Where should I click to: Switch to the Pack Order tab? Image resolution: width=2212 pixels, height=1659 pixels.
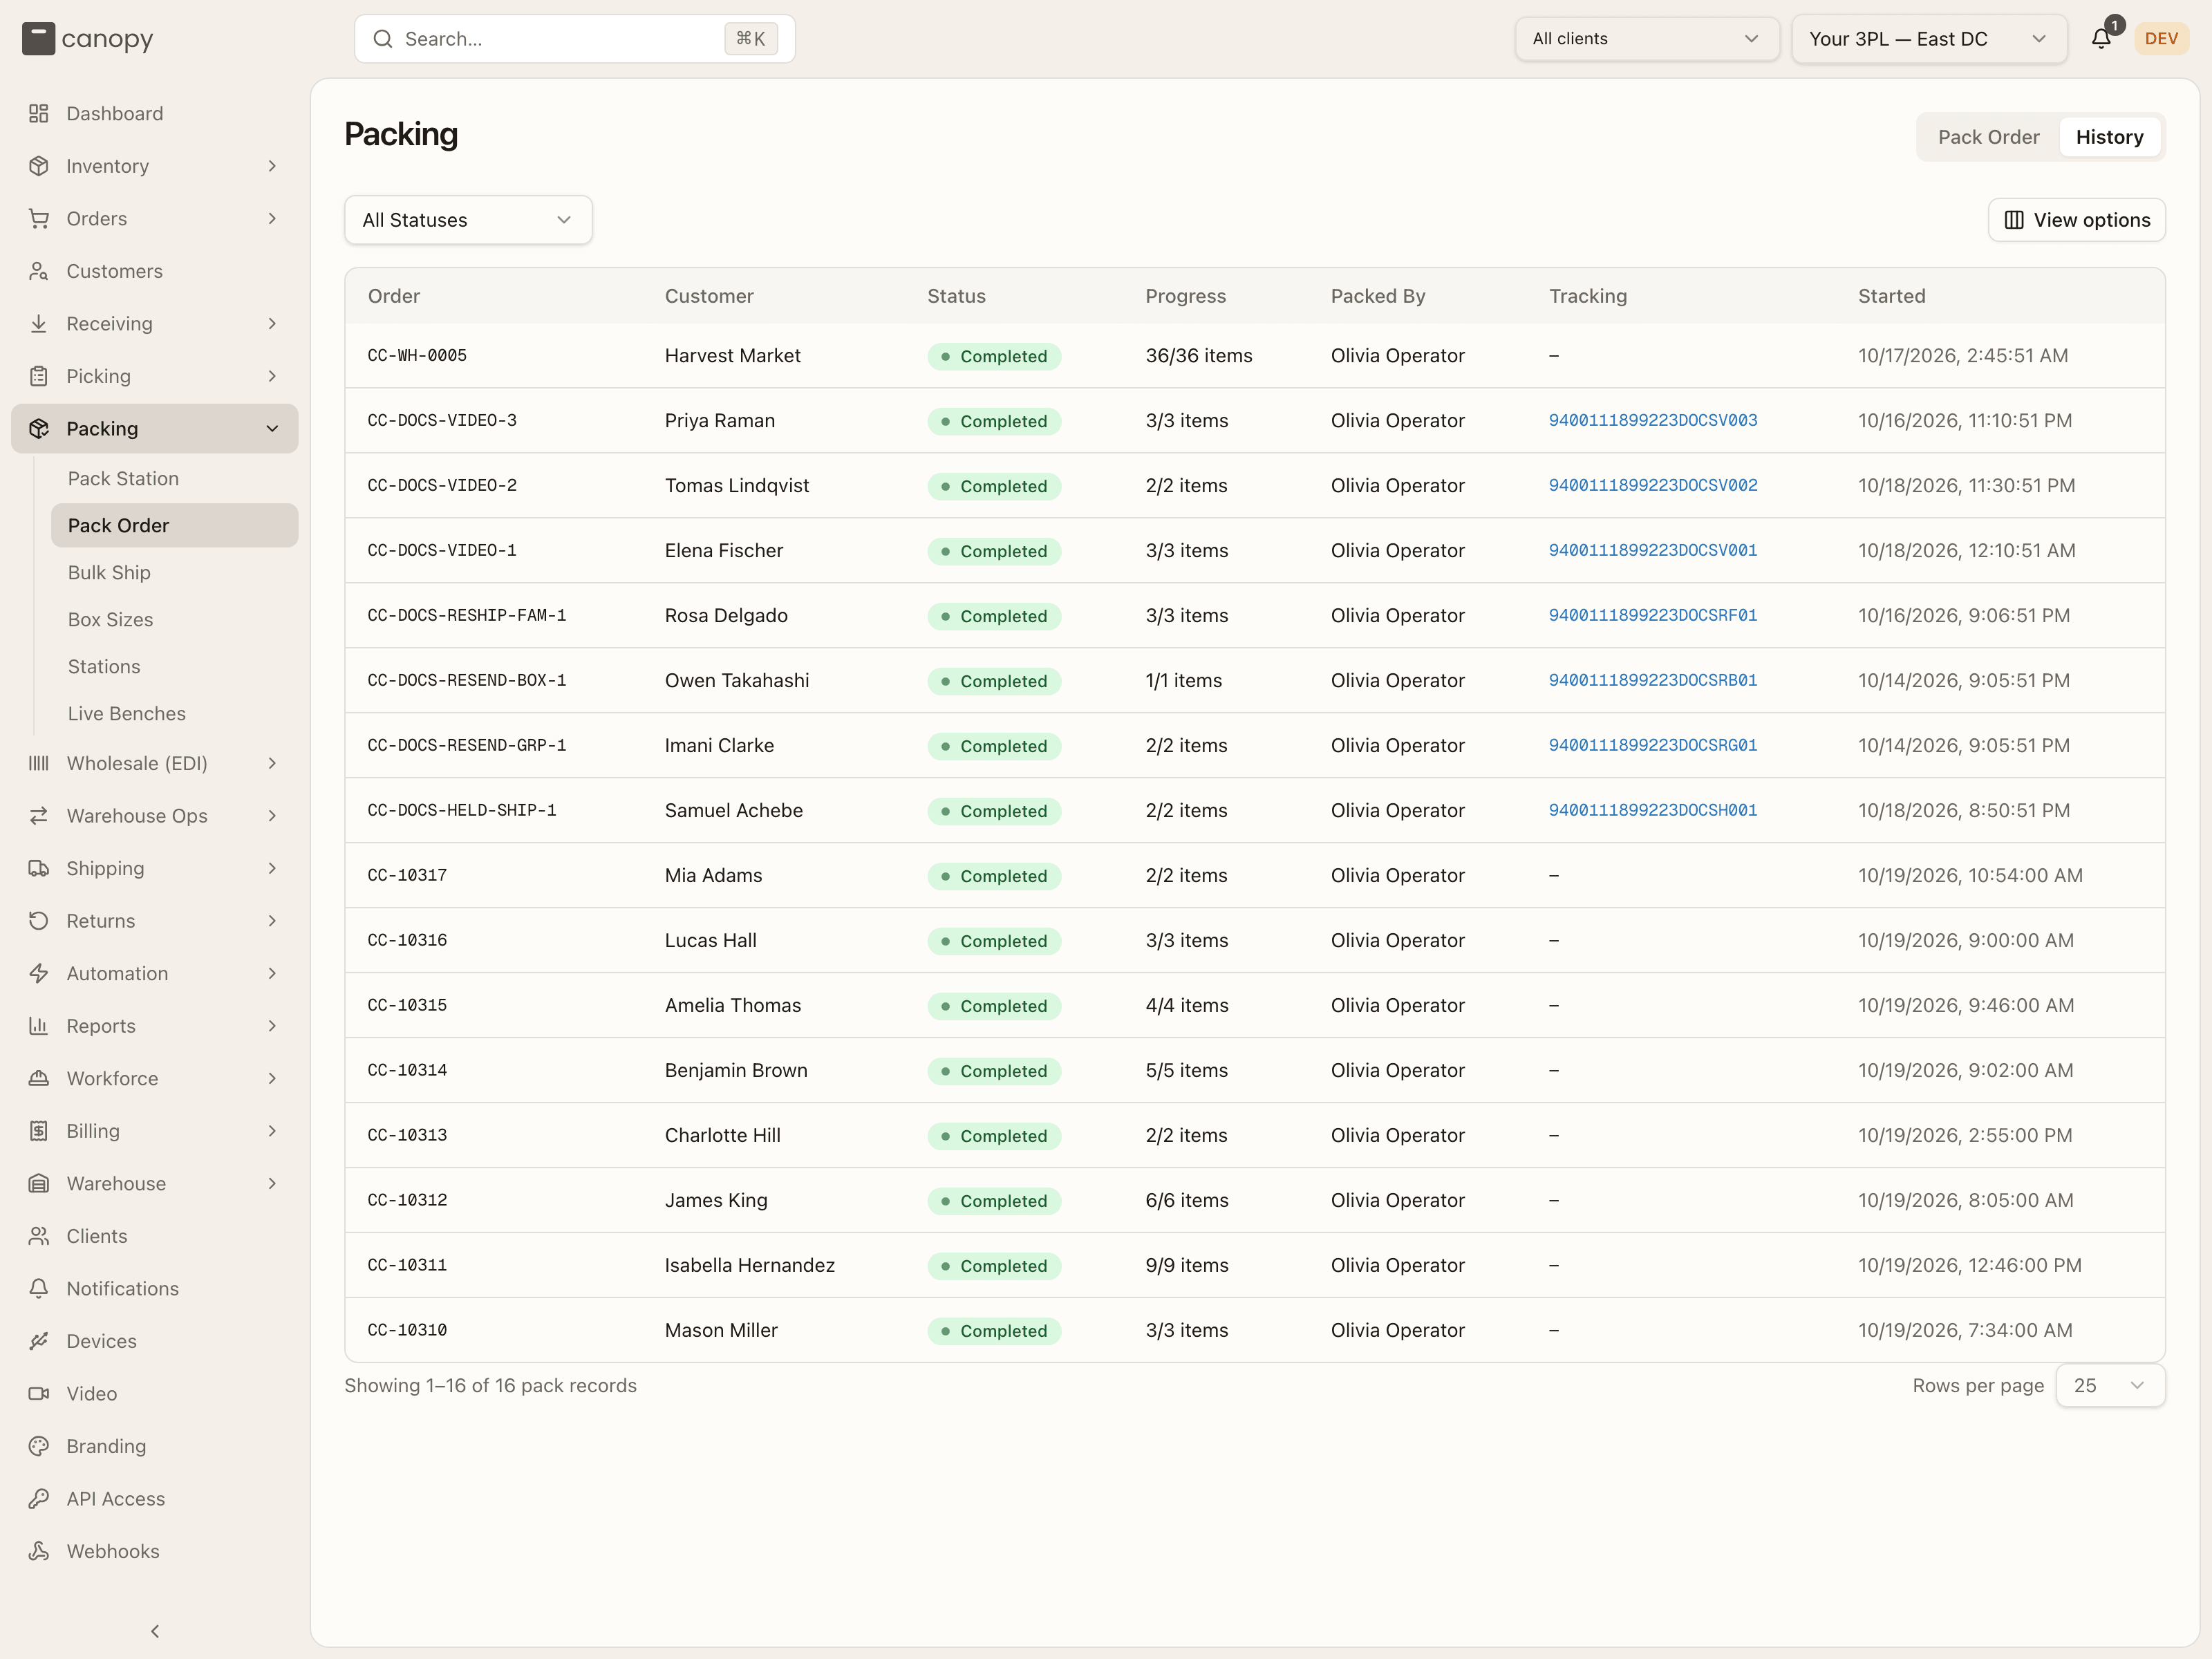coord(1988,137)
